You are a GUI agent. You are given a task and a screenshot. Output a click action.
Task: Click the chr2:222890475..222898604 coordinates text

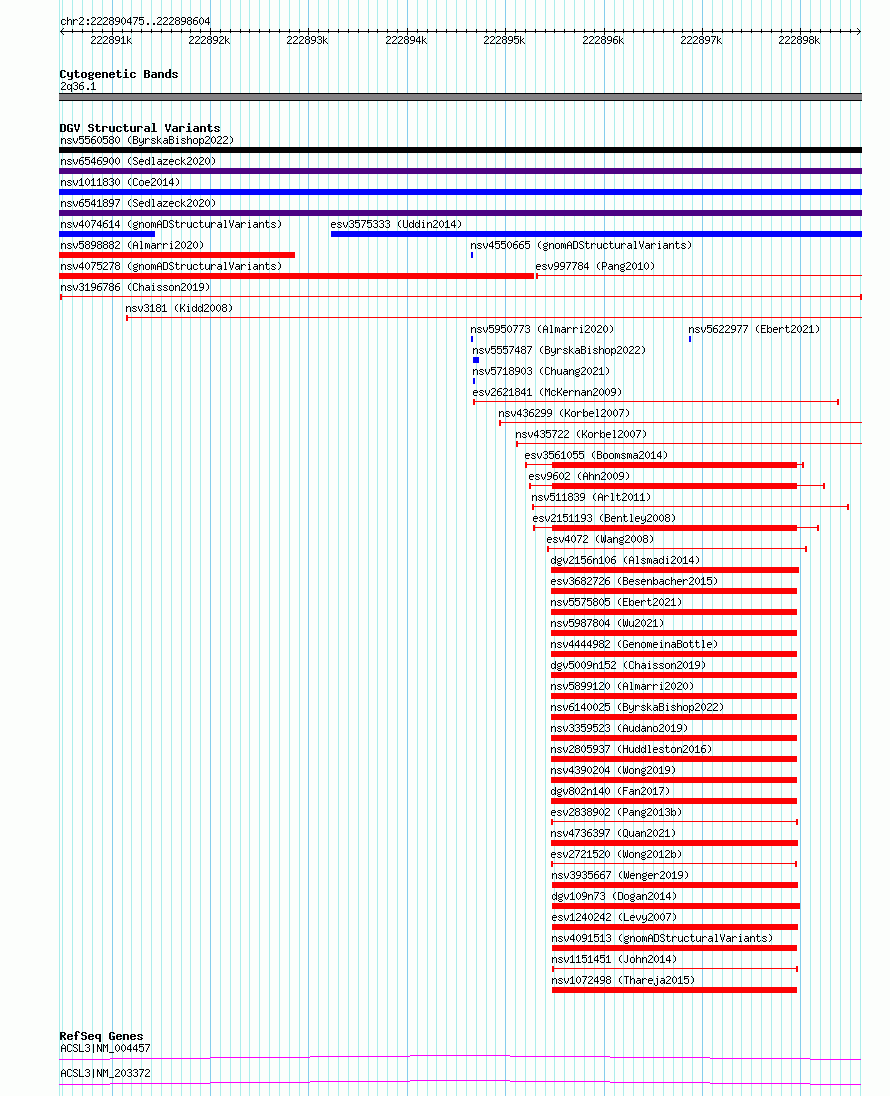[135, 22]
